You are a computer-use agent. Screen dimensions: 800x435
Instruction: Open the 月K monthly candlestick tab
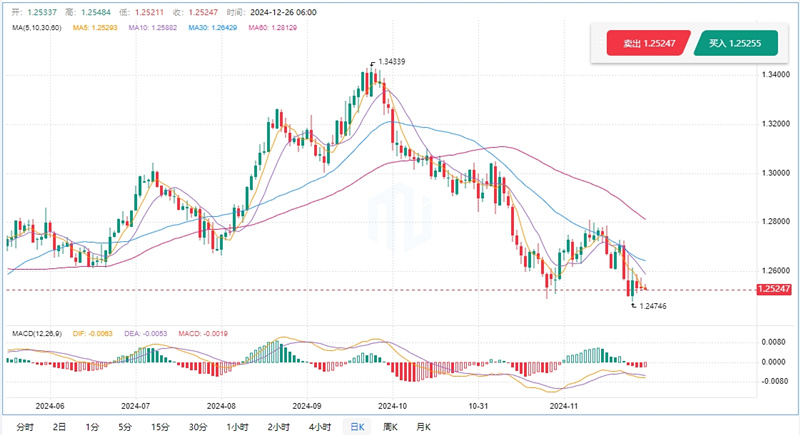tap(422, 426)
